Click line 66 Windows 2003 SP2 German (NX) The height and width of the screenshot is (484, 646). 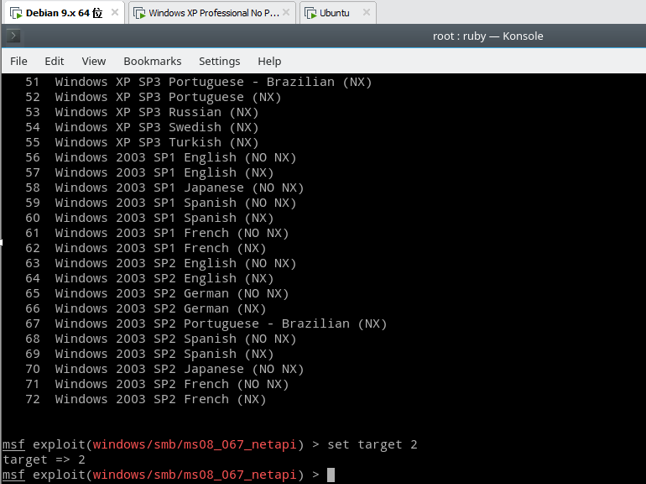pyautogui.click(x=146, y=309)
